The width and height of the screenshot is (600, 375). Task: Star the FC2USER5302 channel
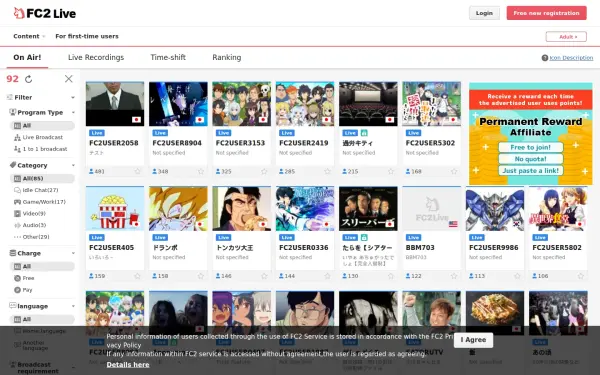pyautogui.click(x=454, y=171)
